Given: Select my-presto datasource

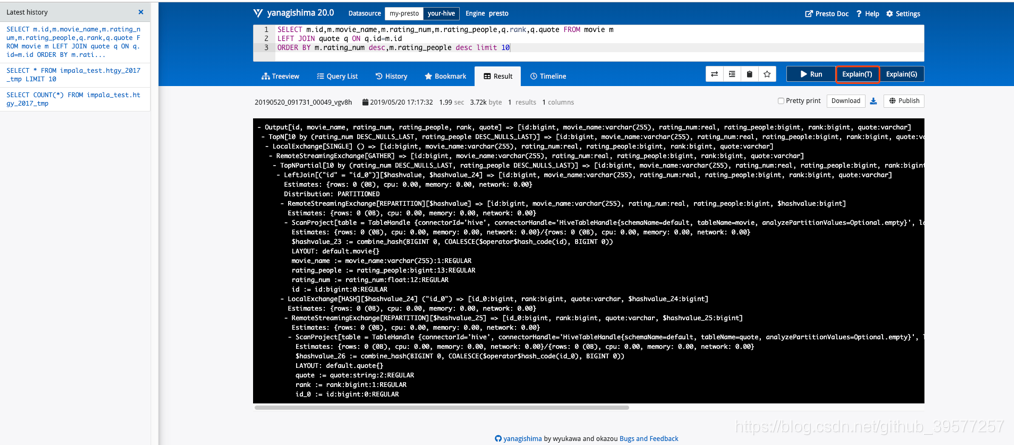Looking at the screenshot, I should (404, 13).
